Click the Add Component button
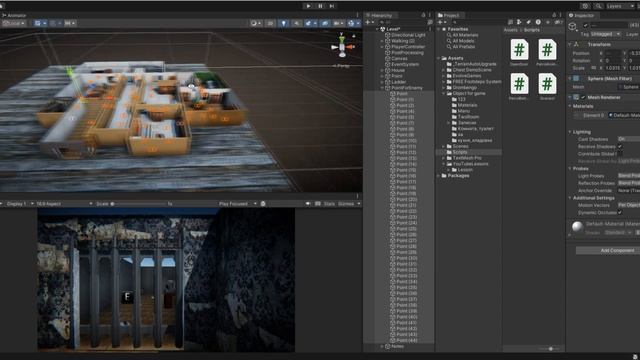Image resolution: width=640 pixels, height=360 pixels. (608, 251)
